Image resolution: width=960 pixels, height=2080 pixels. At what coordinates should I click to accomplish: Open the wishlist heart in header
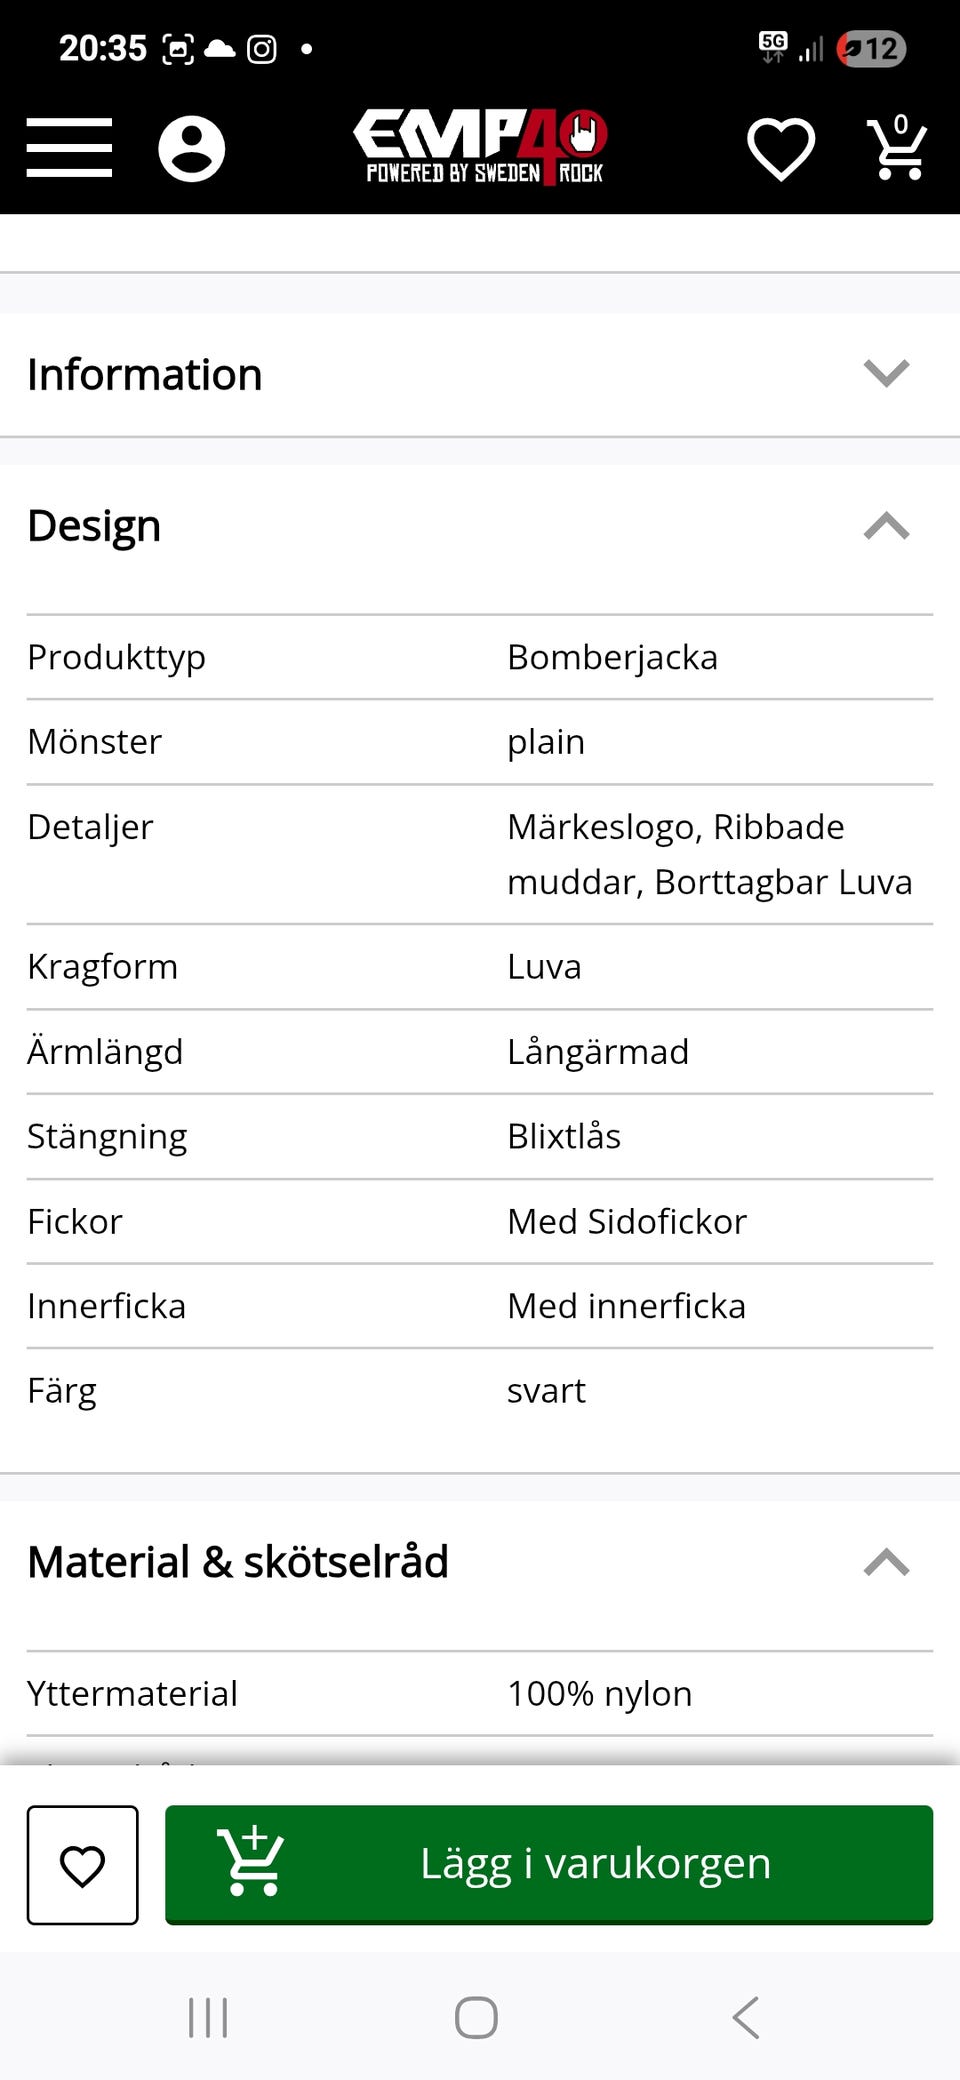781,149
